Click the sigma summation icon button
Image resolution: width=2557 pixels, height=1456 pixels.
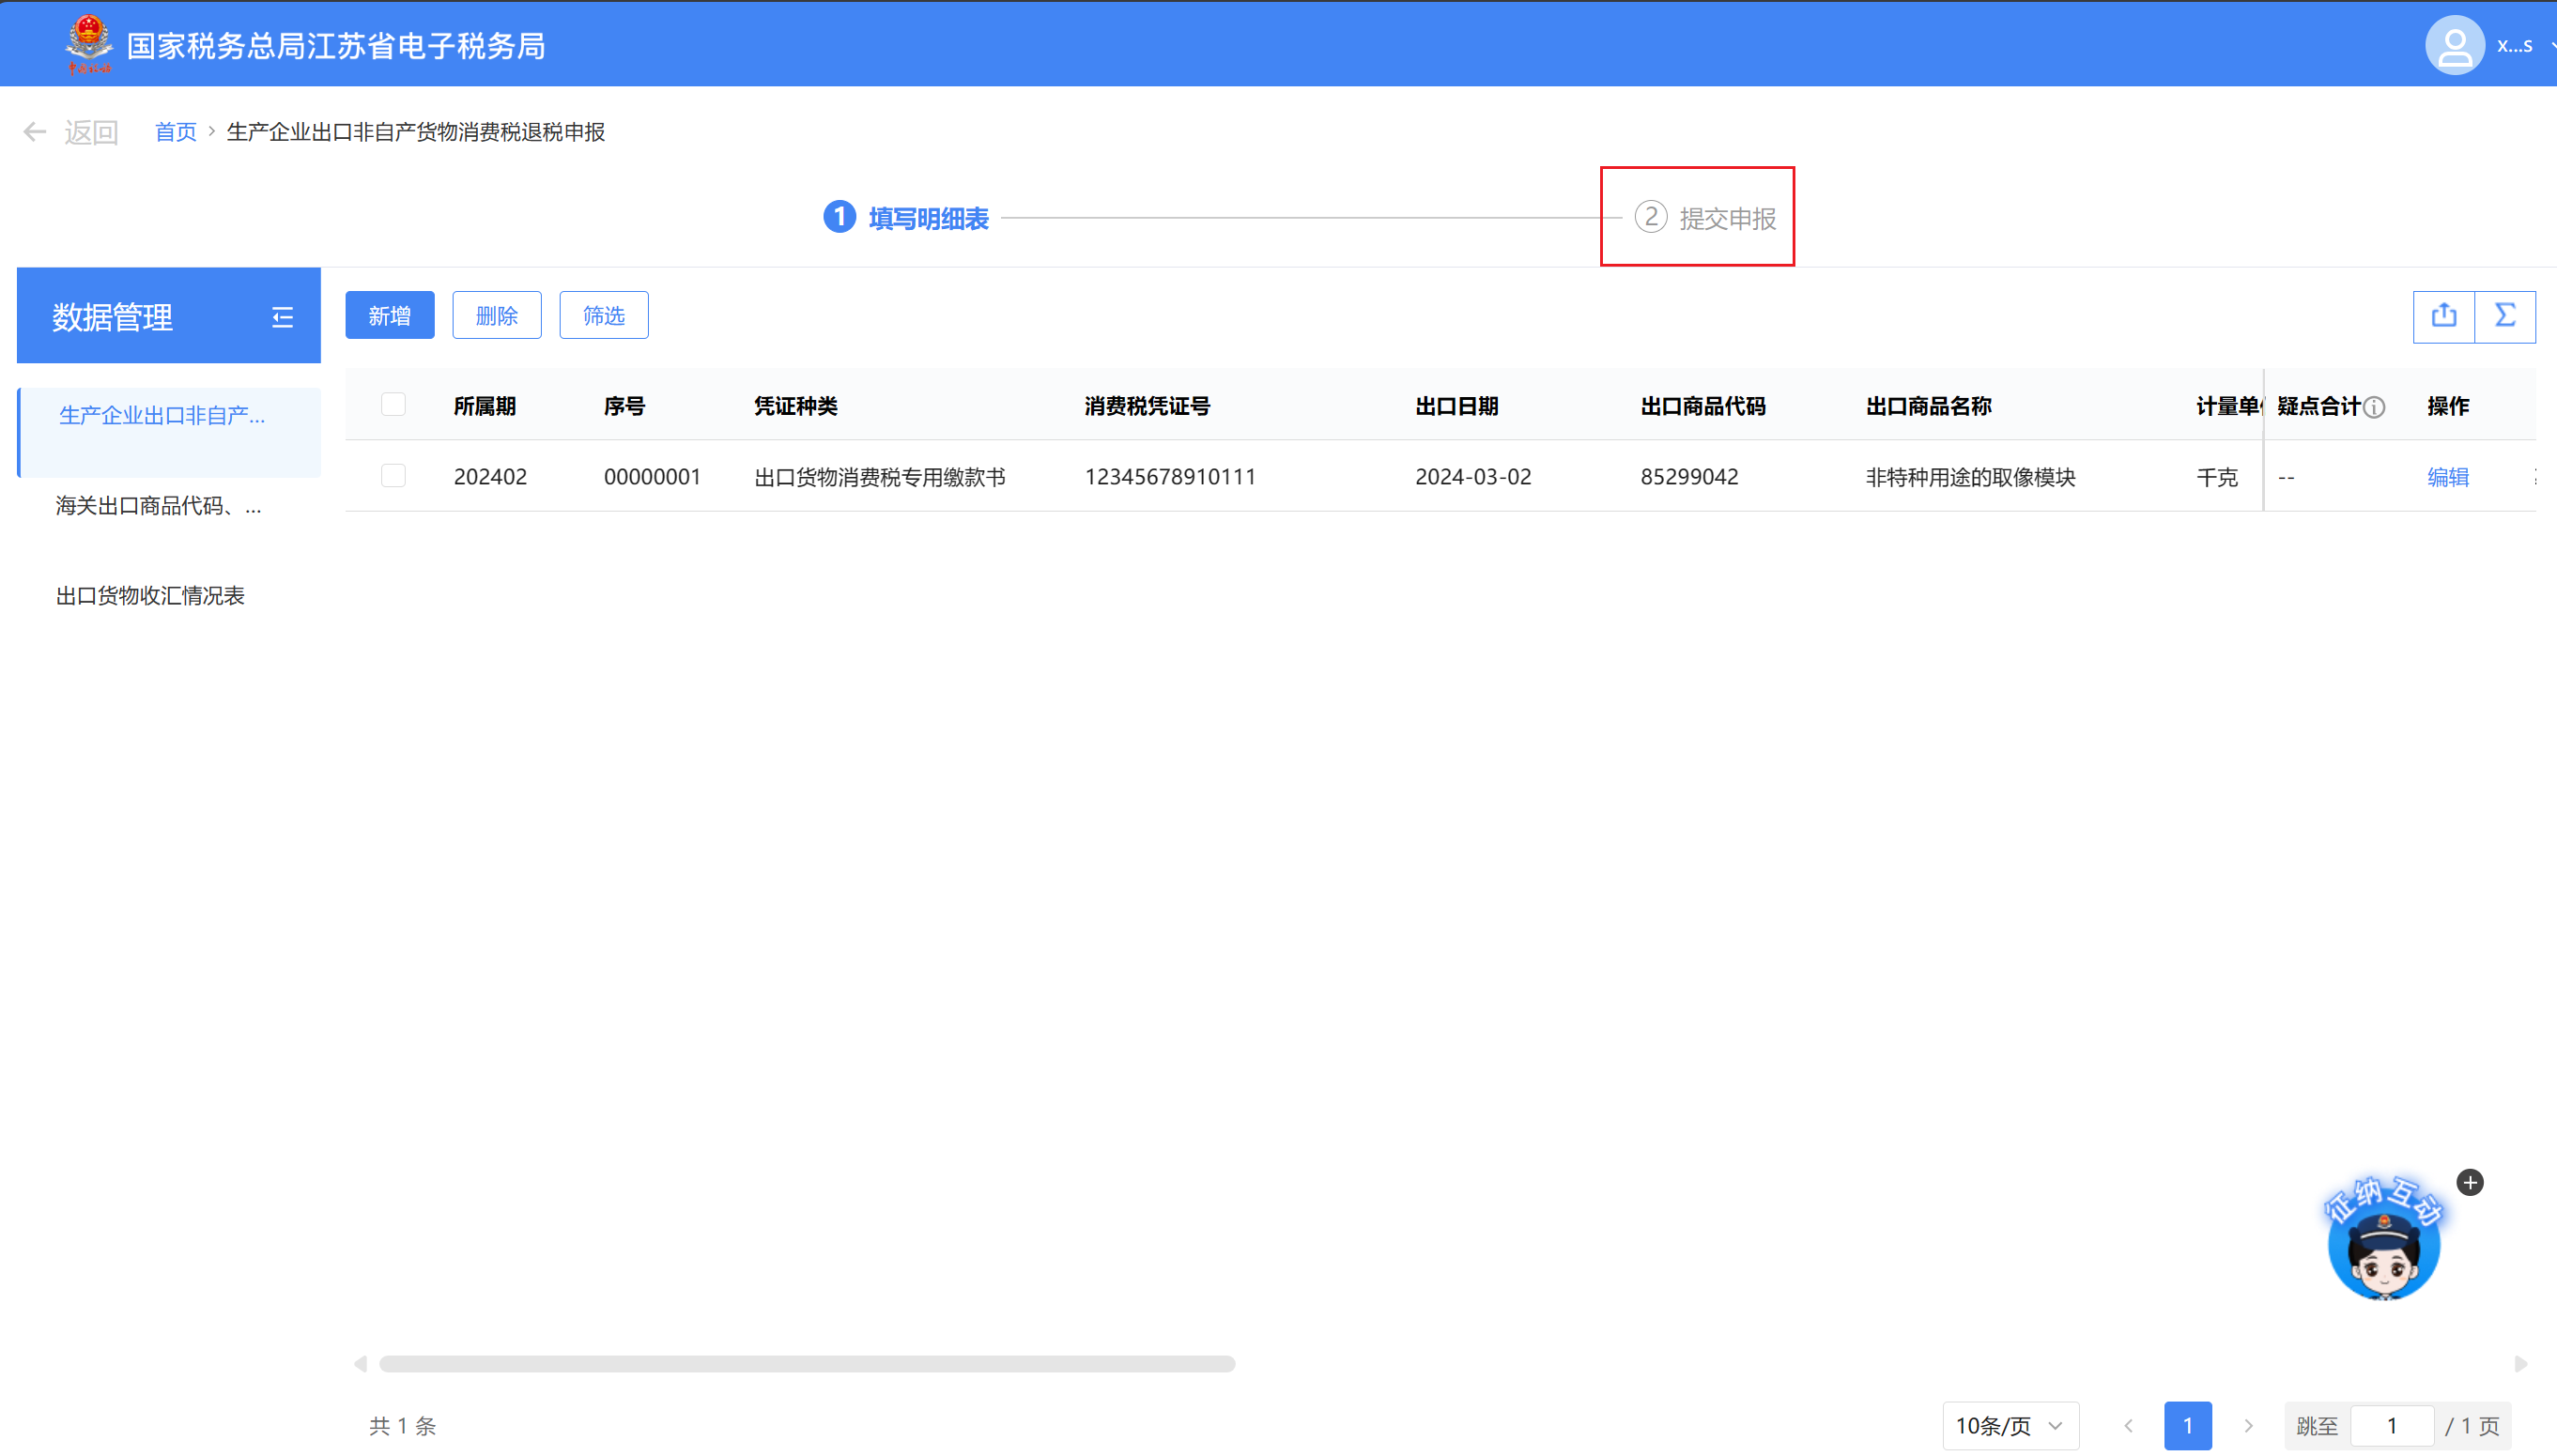click(x=2504, y=316)
